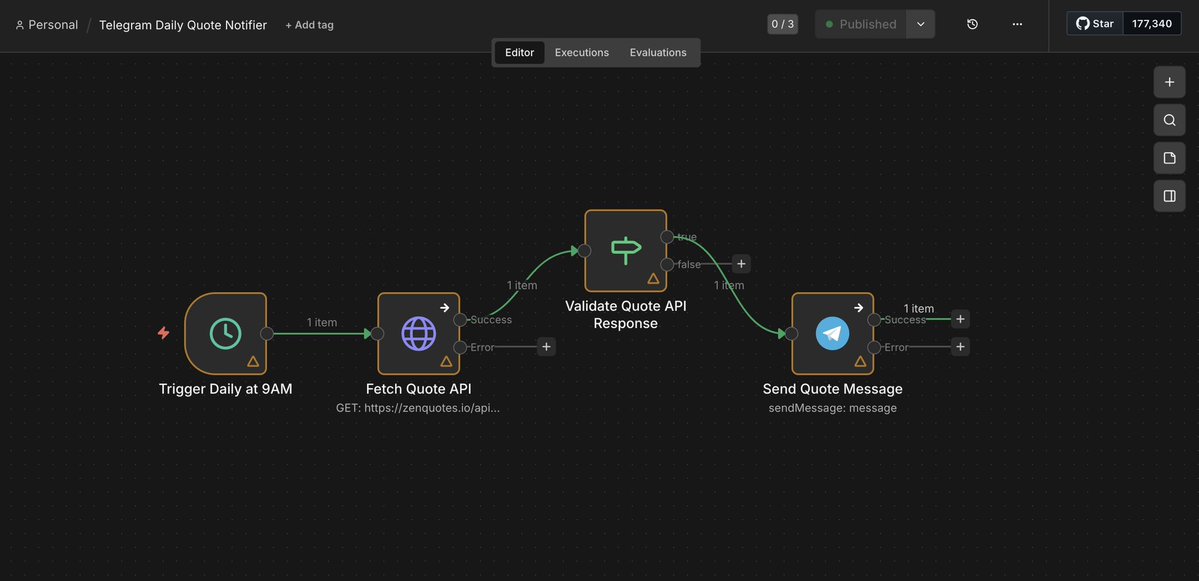Click the arrow icon on Fetch Quote API node
Viewport: 1199px width, 581px height.
tap(444, 307)
